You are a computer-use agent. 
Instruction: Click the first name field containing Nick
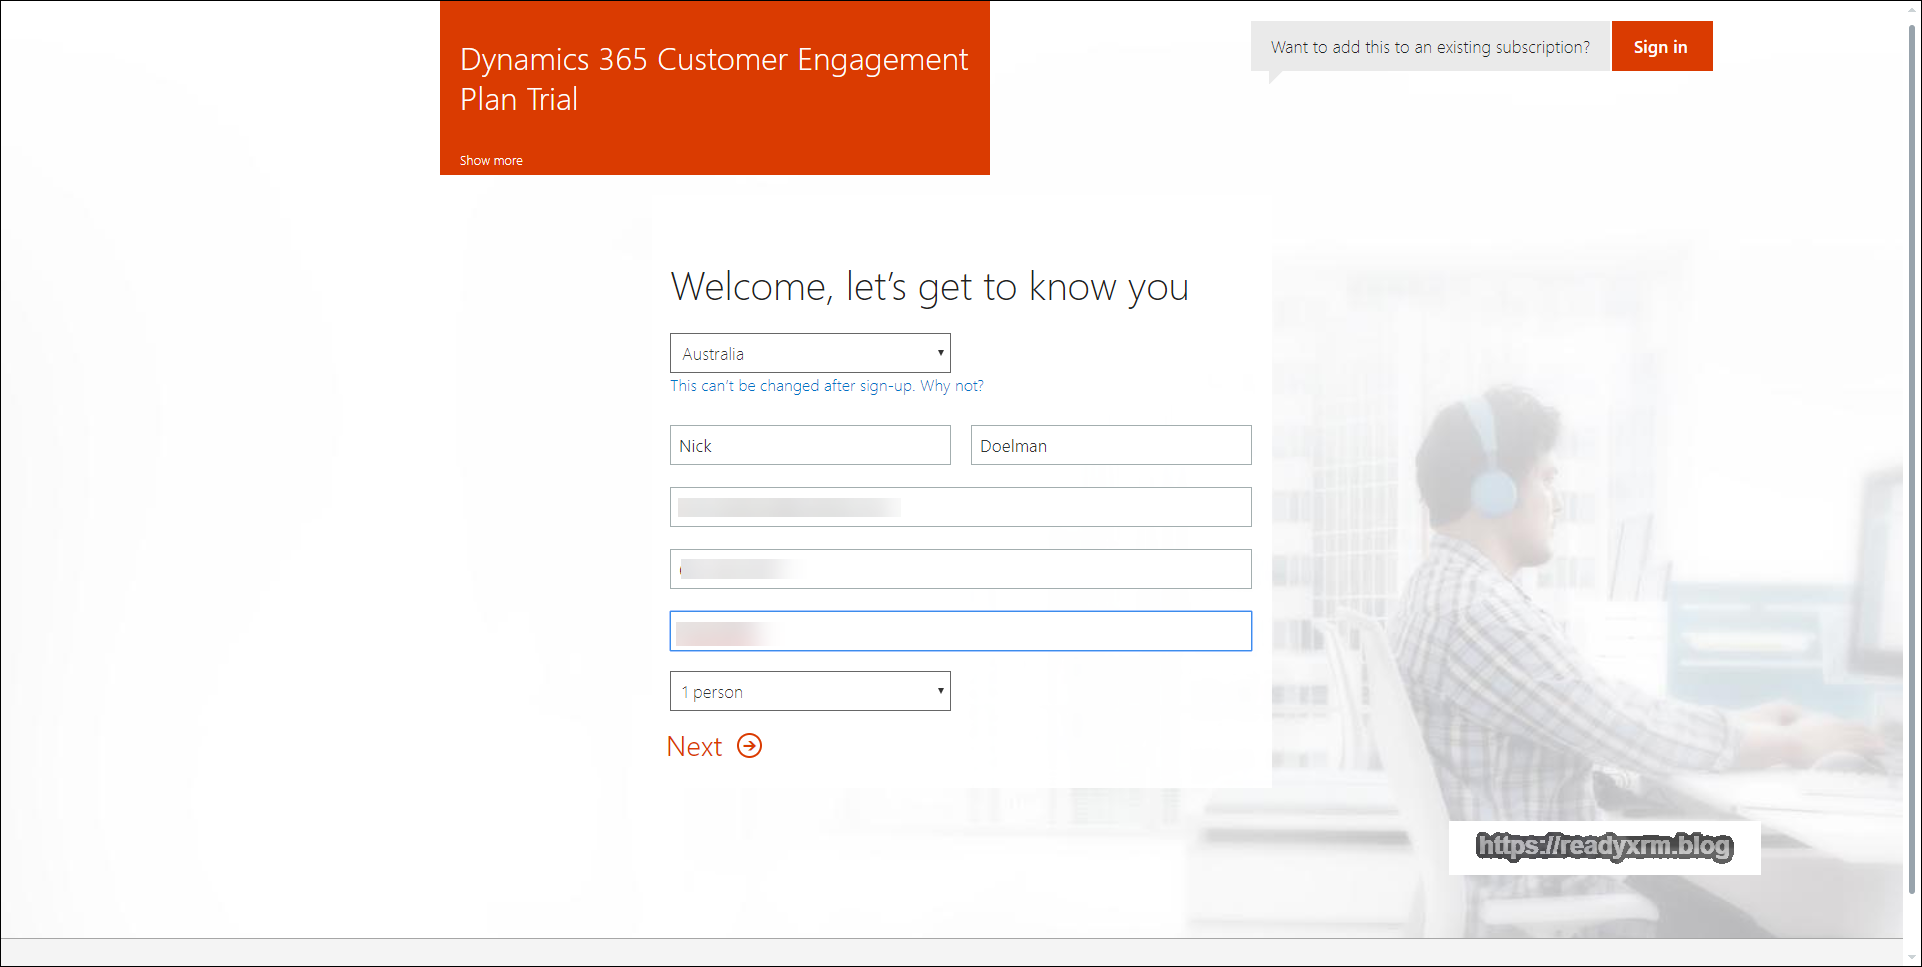click(x=809, y=446)
